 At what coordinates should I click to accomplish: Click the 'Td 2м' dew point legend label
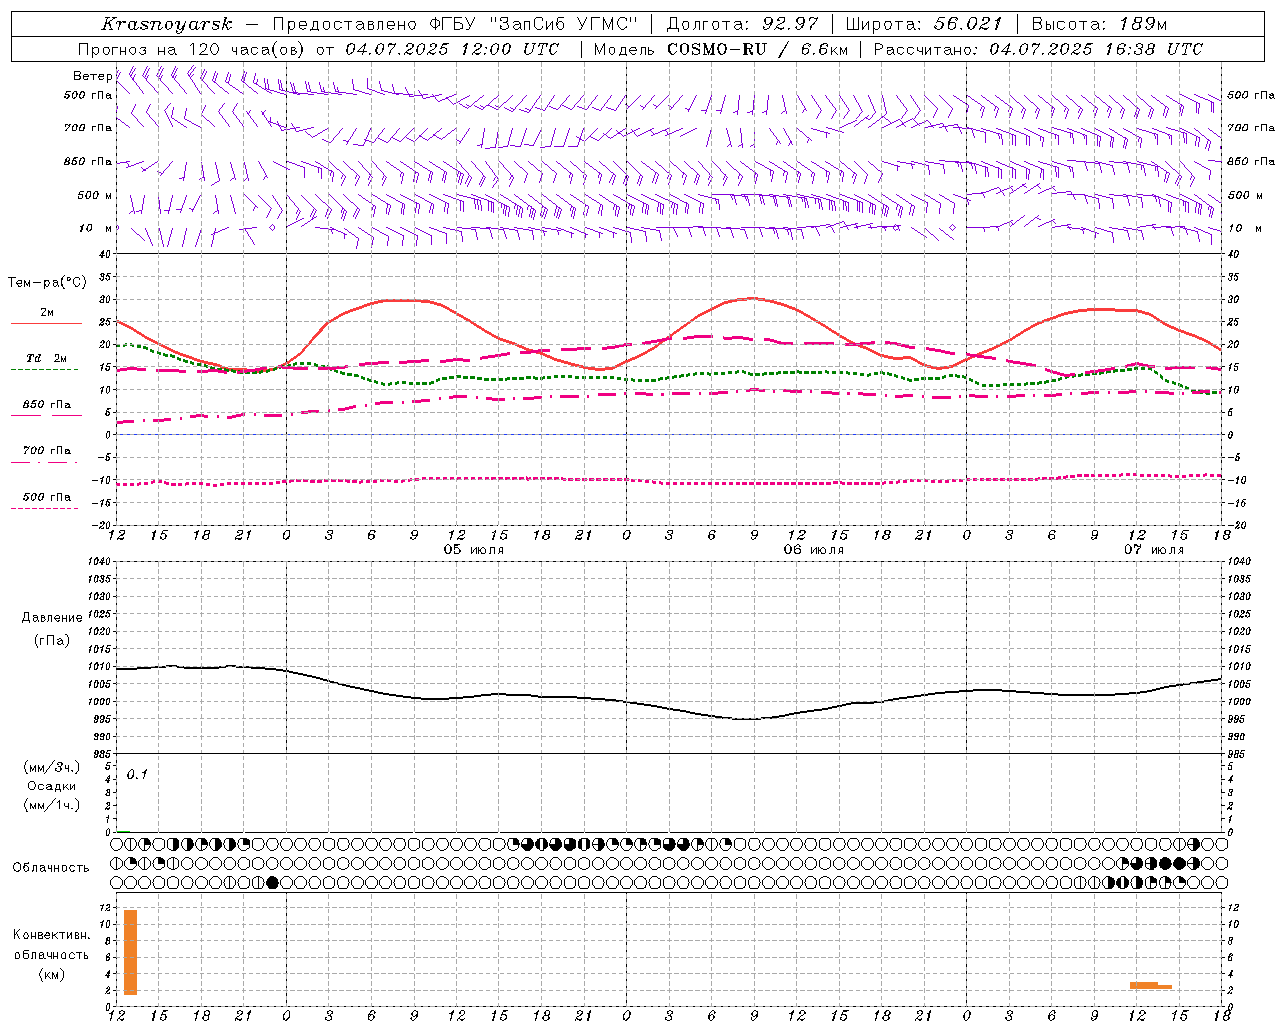pyautogui.click(x=47, y=358)
